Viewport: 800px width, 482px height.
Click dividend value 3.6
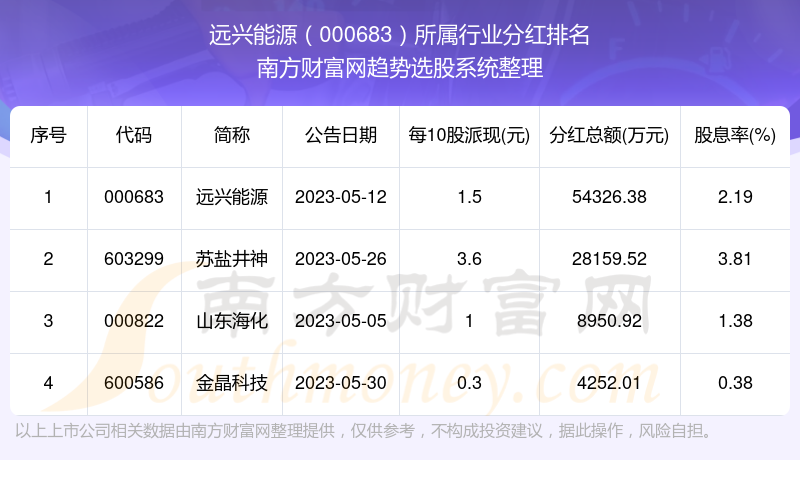469,259
